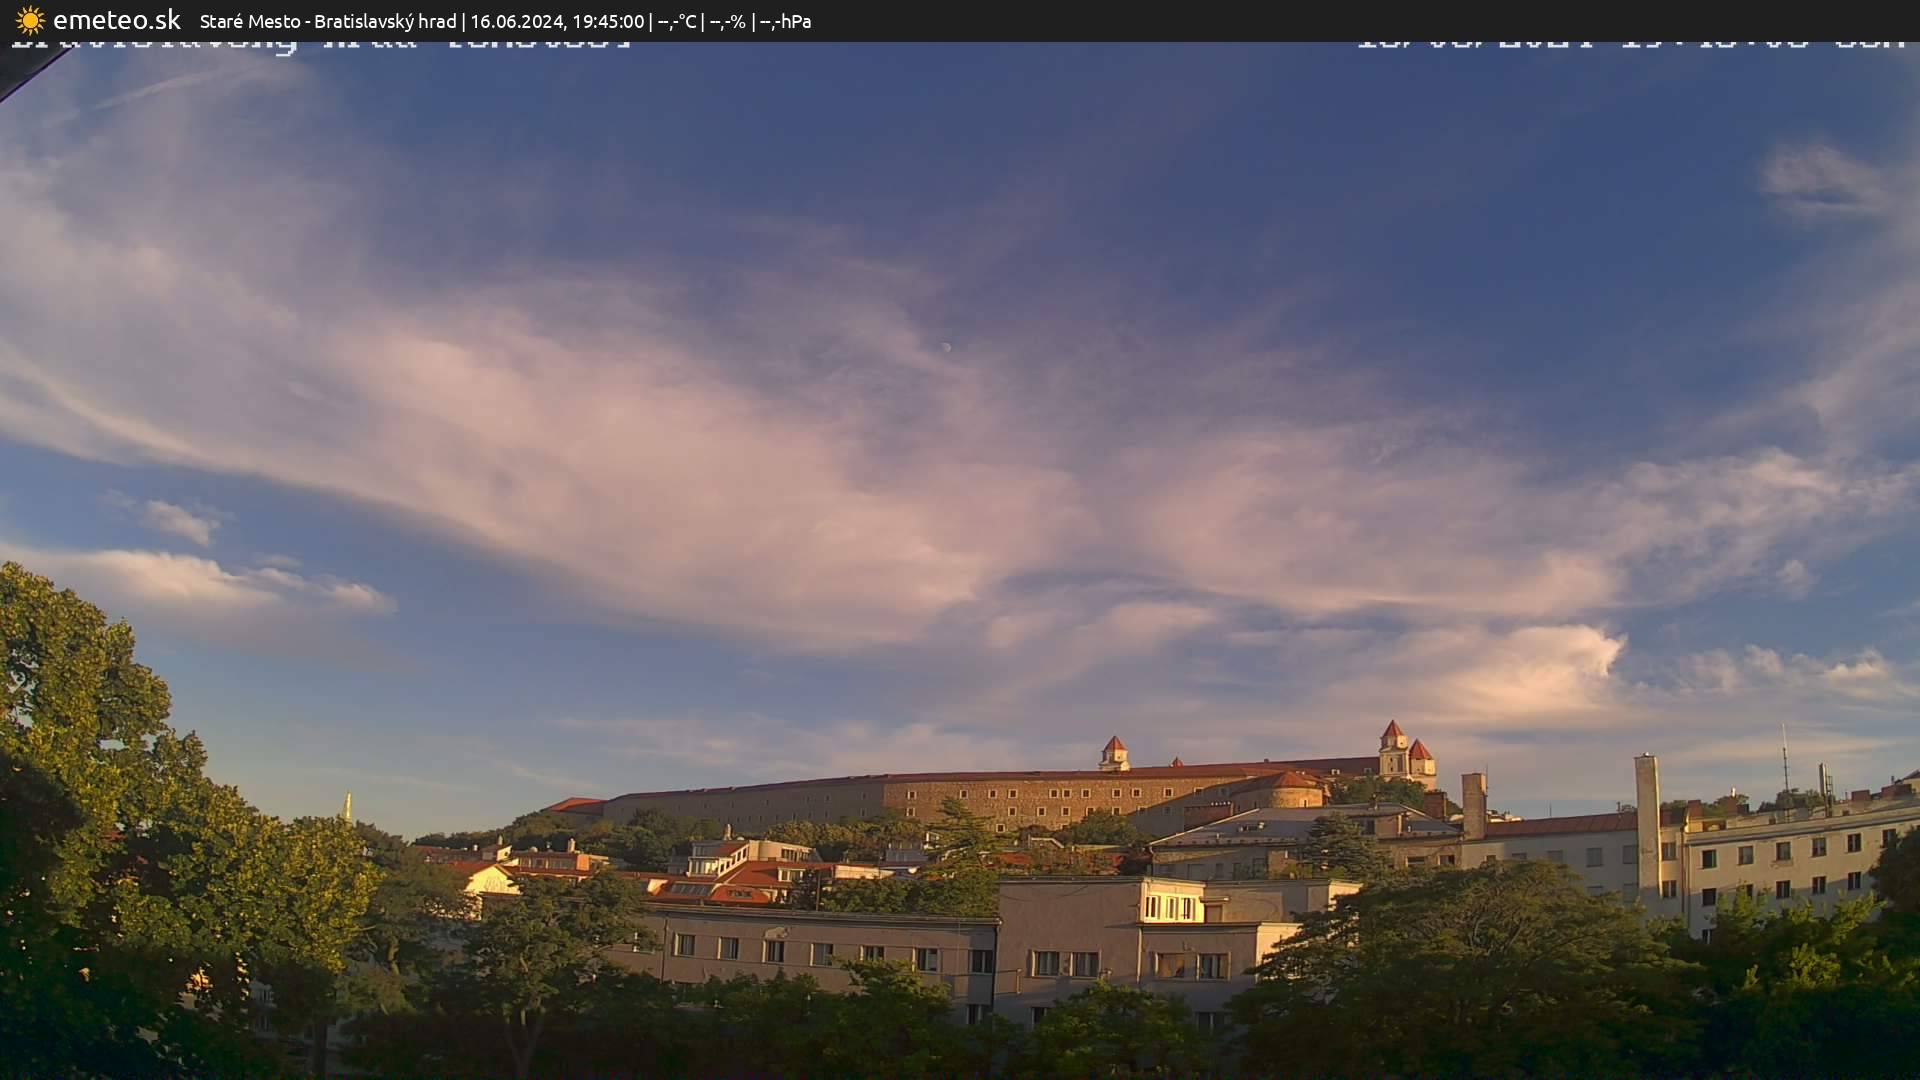Click the sun icon in the emeteo.sk logo

pyautogui.click(x=30, y=20)
